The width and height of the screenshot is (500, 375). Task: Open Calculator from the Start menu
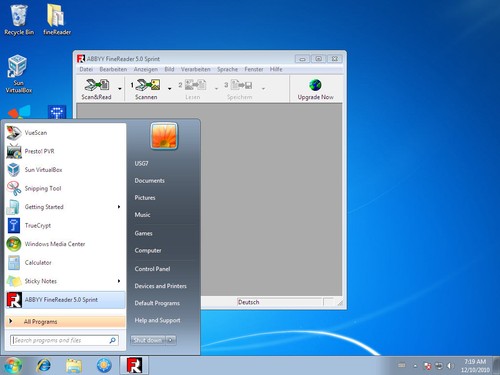[x=65, y=263]
